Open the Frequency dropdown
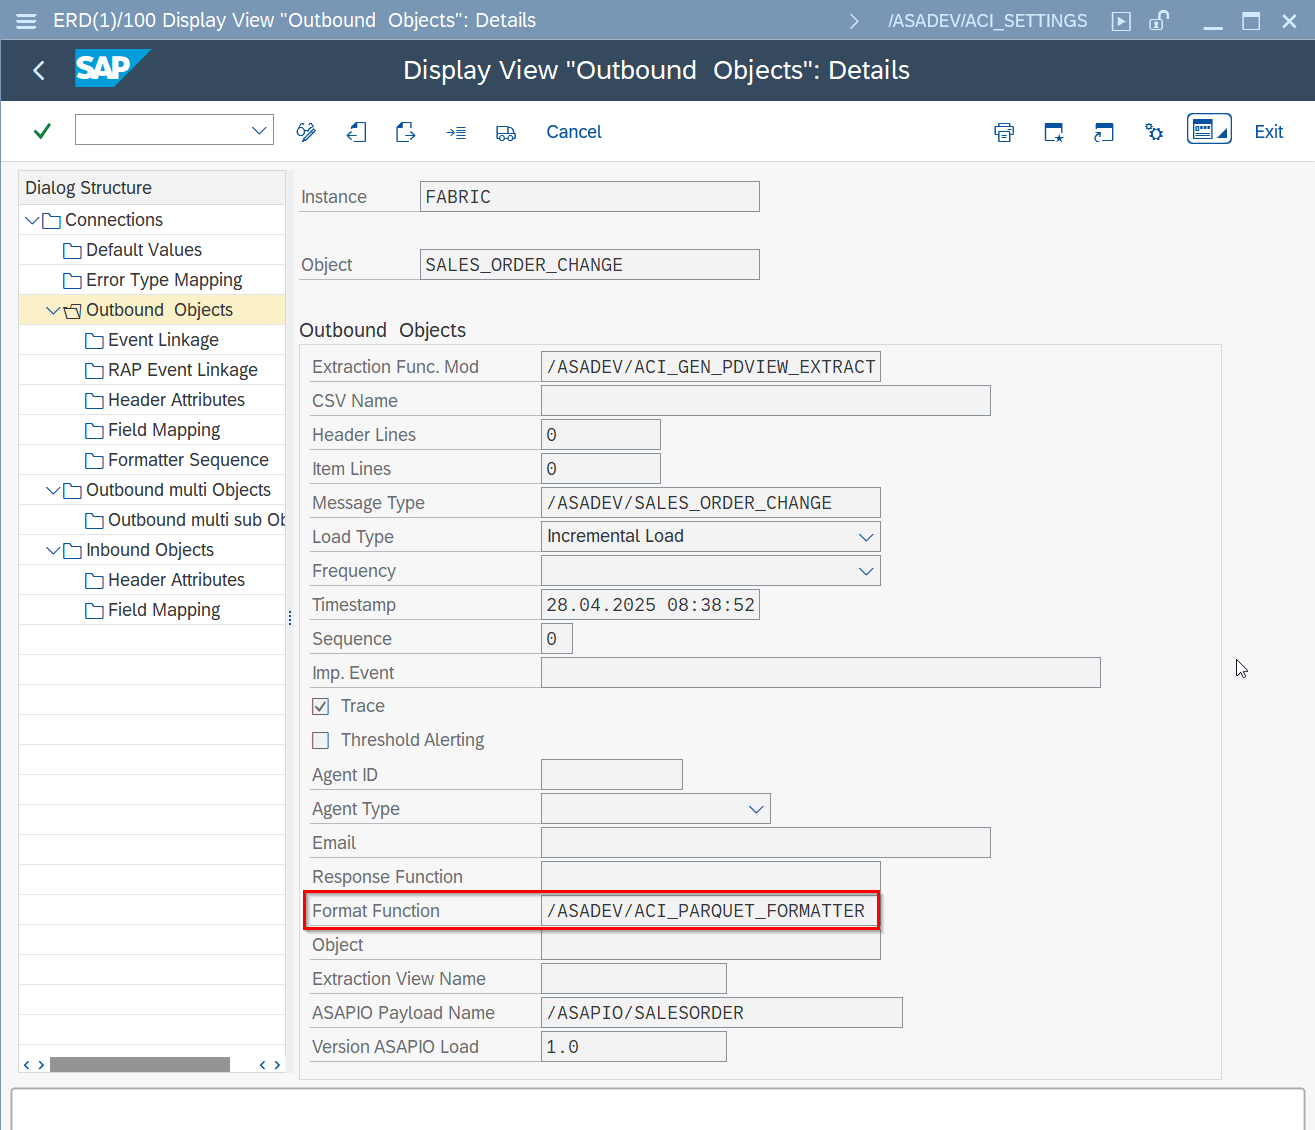This screenshot has height=1130, width=1315. pyautogui.click(x=865, y=571)
